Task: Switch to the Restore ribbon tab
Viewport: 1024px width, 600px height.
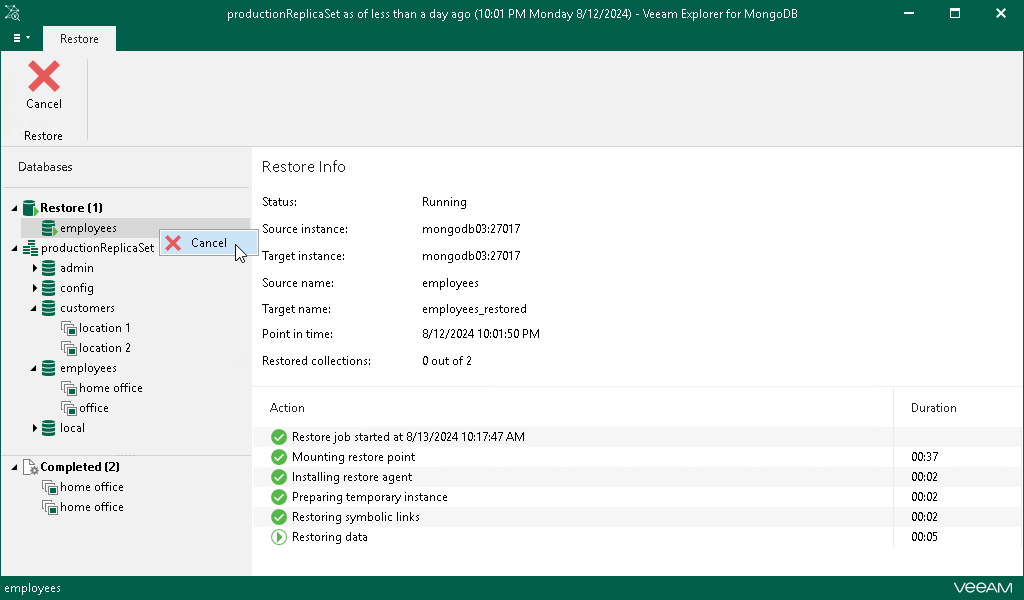Action: [79, 39]
